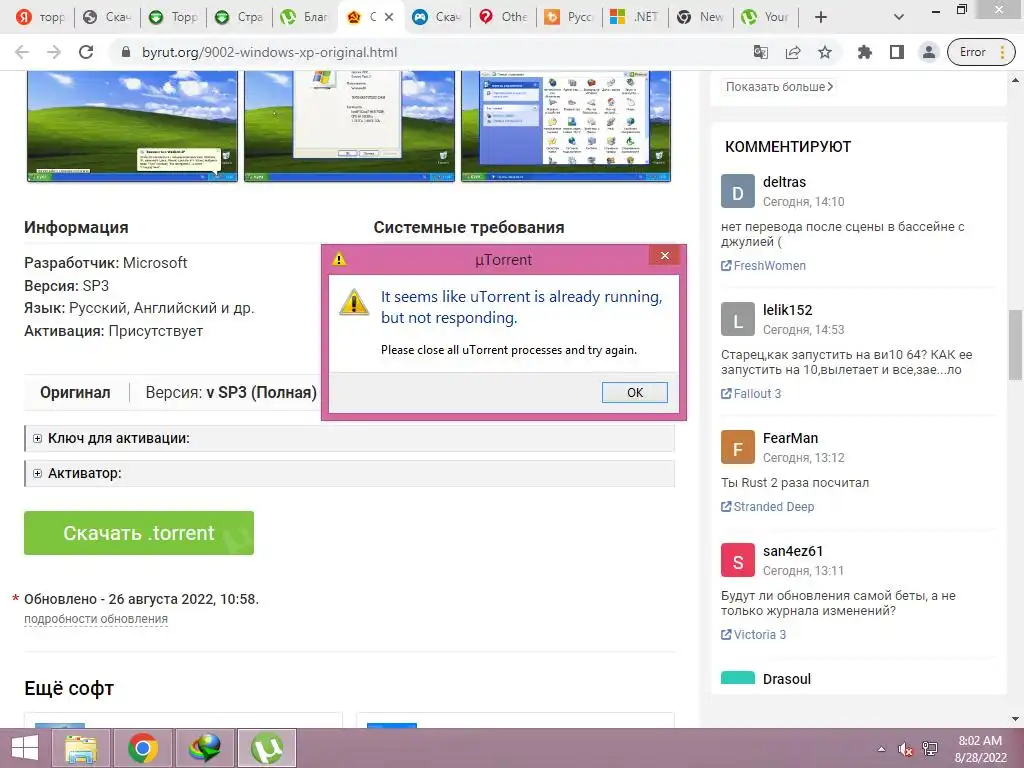Viewport: 1024px width, 768px height.
Task: Open the third Windows XP screenshot
Action: 566,126
